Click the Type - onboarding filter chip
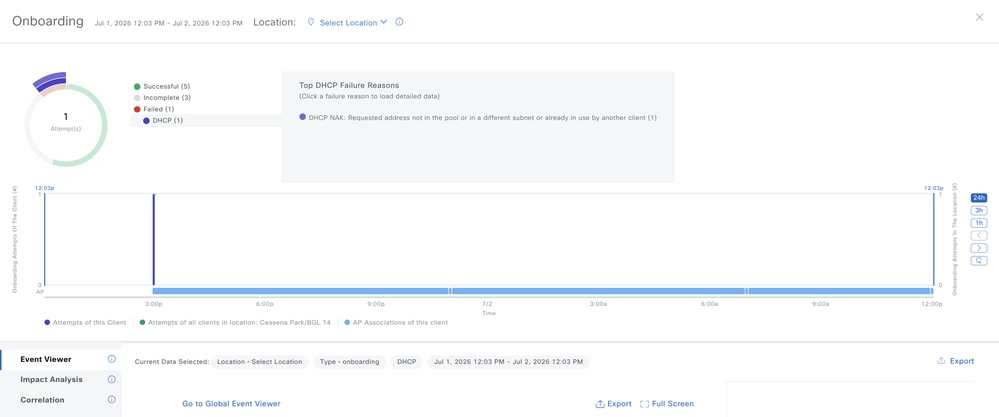The image size is (999, 417). [x=350, y=362]
